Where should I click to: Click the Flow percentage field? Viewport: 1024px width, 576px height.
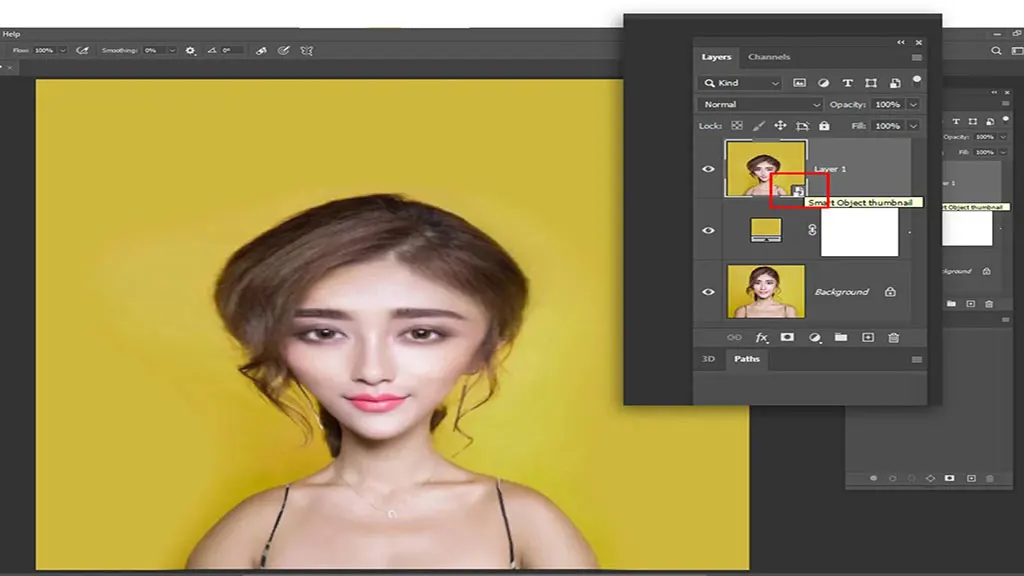point(44,50)
